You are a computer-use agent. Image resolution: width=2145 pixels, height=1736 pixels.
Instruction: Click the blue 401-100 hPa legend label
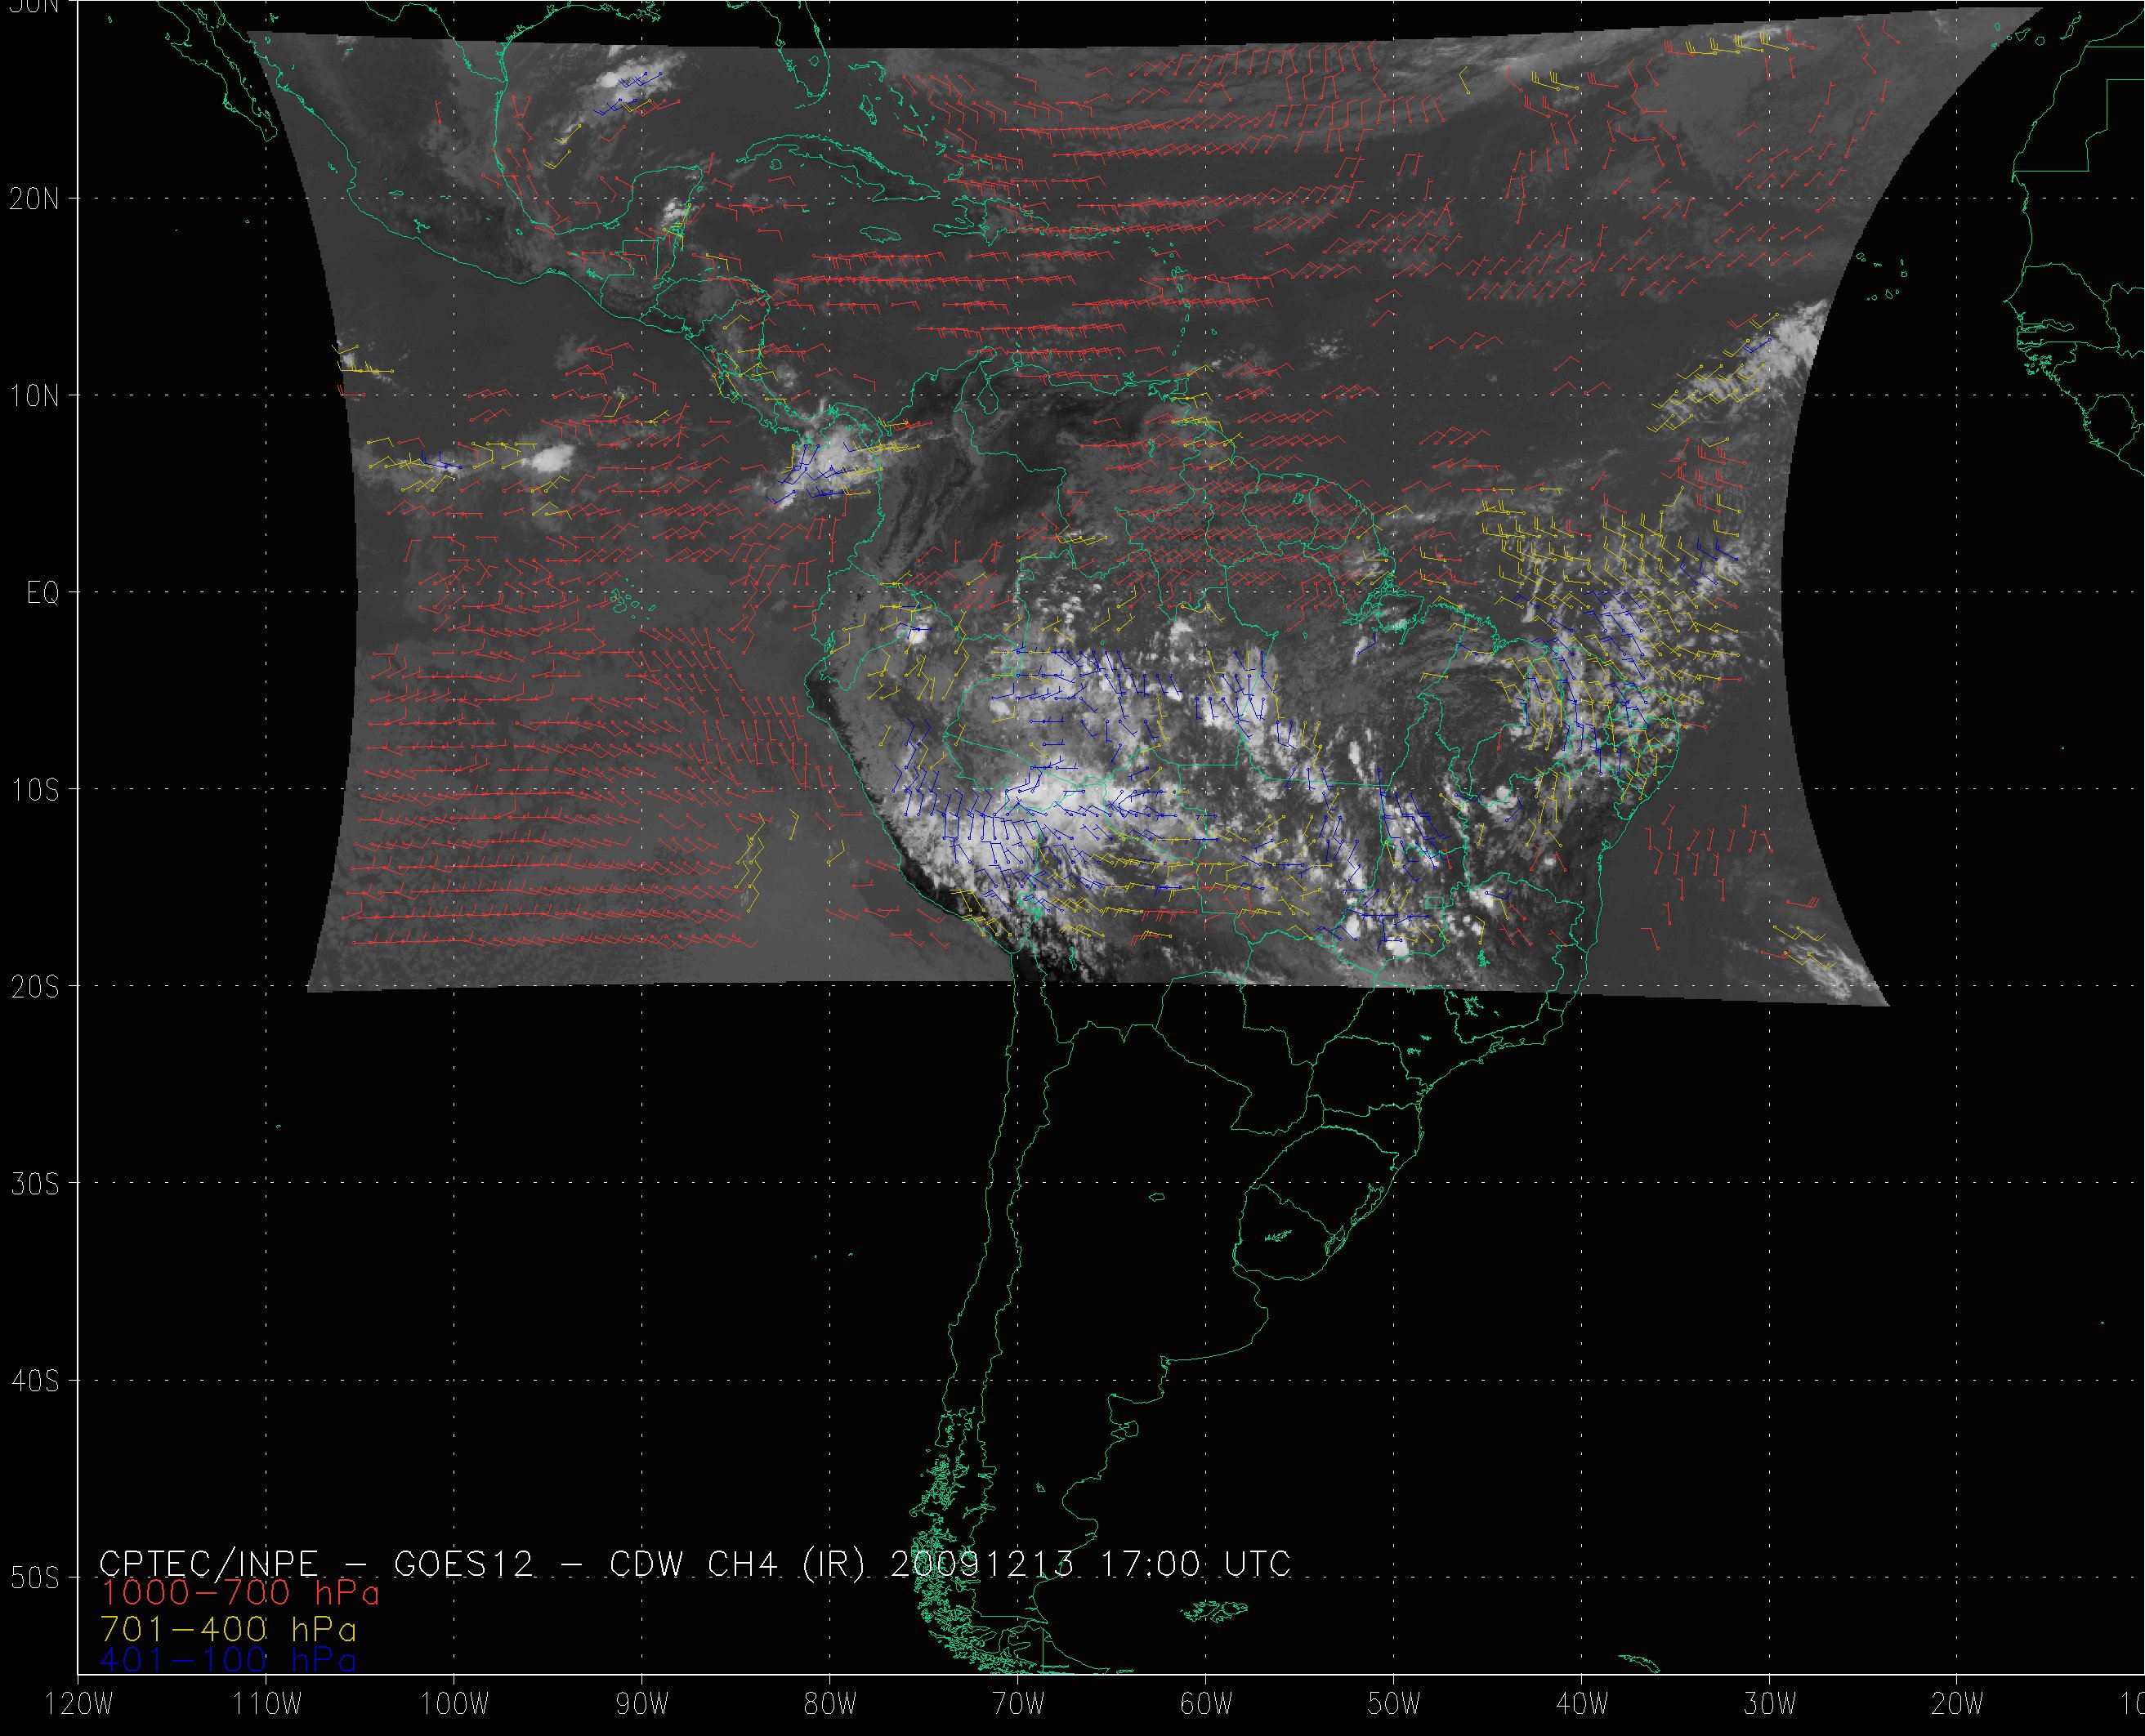pyautogui.click(x=228, y=1660)
